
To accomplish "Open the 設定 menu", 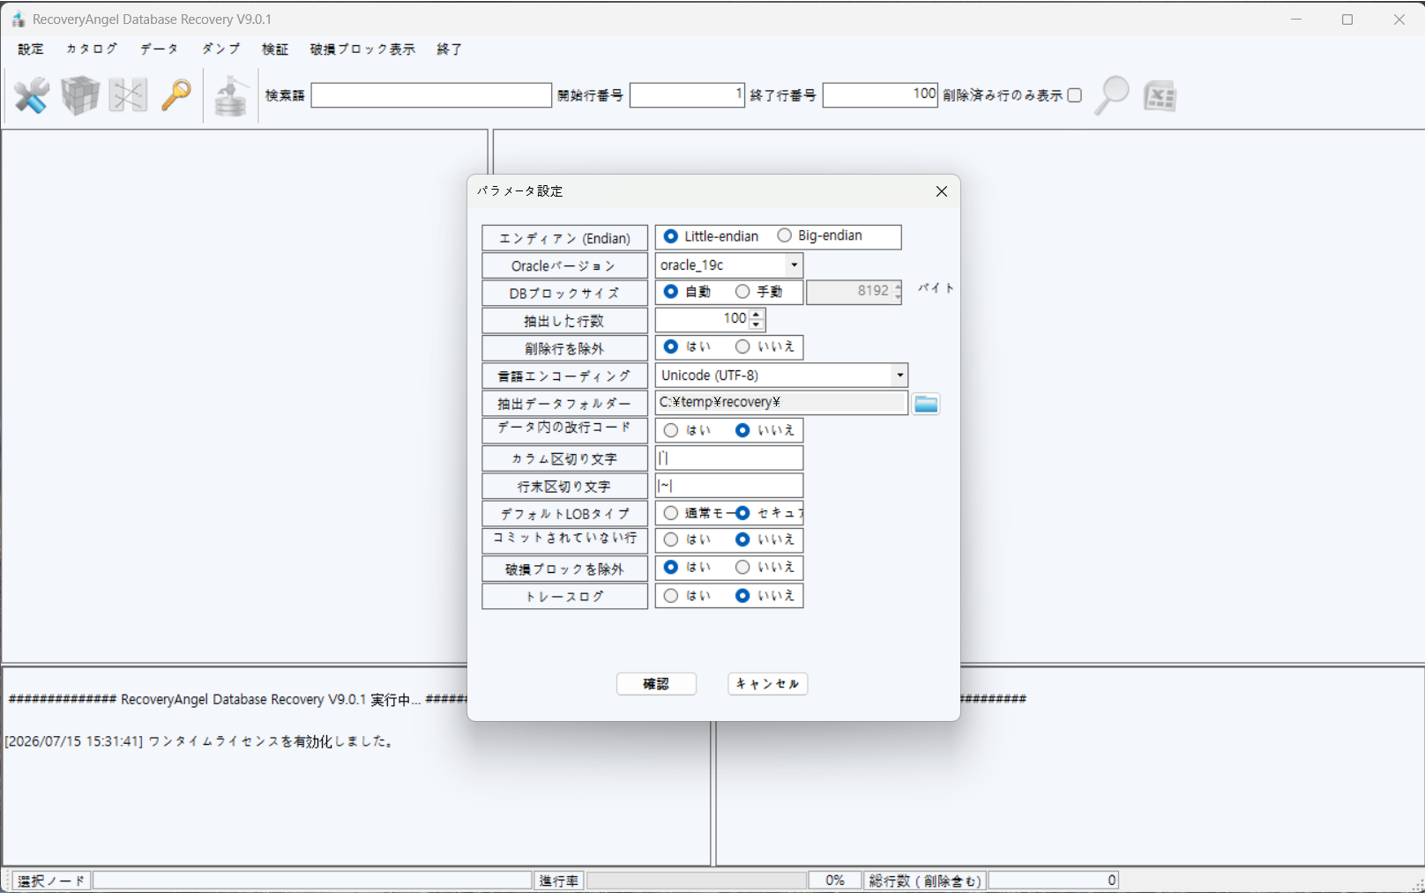I will 31,49.
